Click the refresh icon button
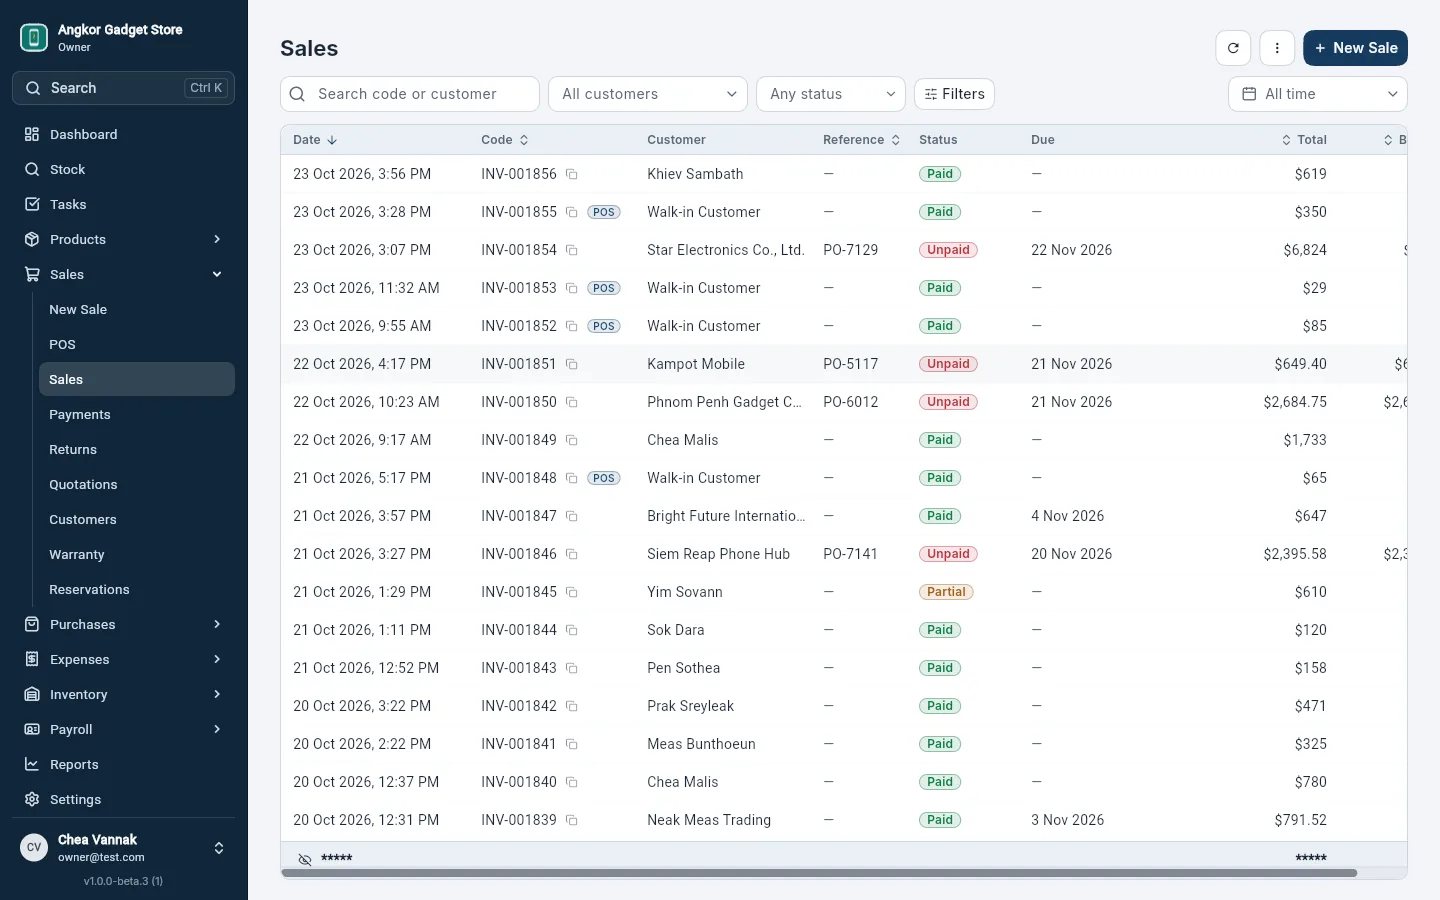This screenshot has height=900, width=1440. coord(1233,48)
